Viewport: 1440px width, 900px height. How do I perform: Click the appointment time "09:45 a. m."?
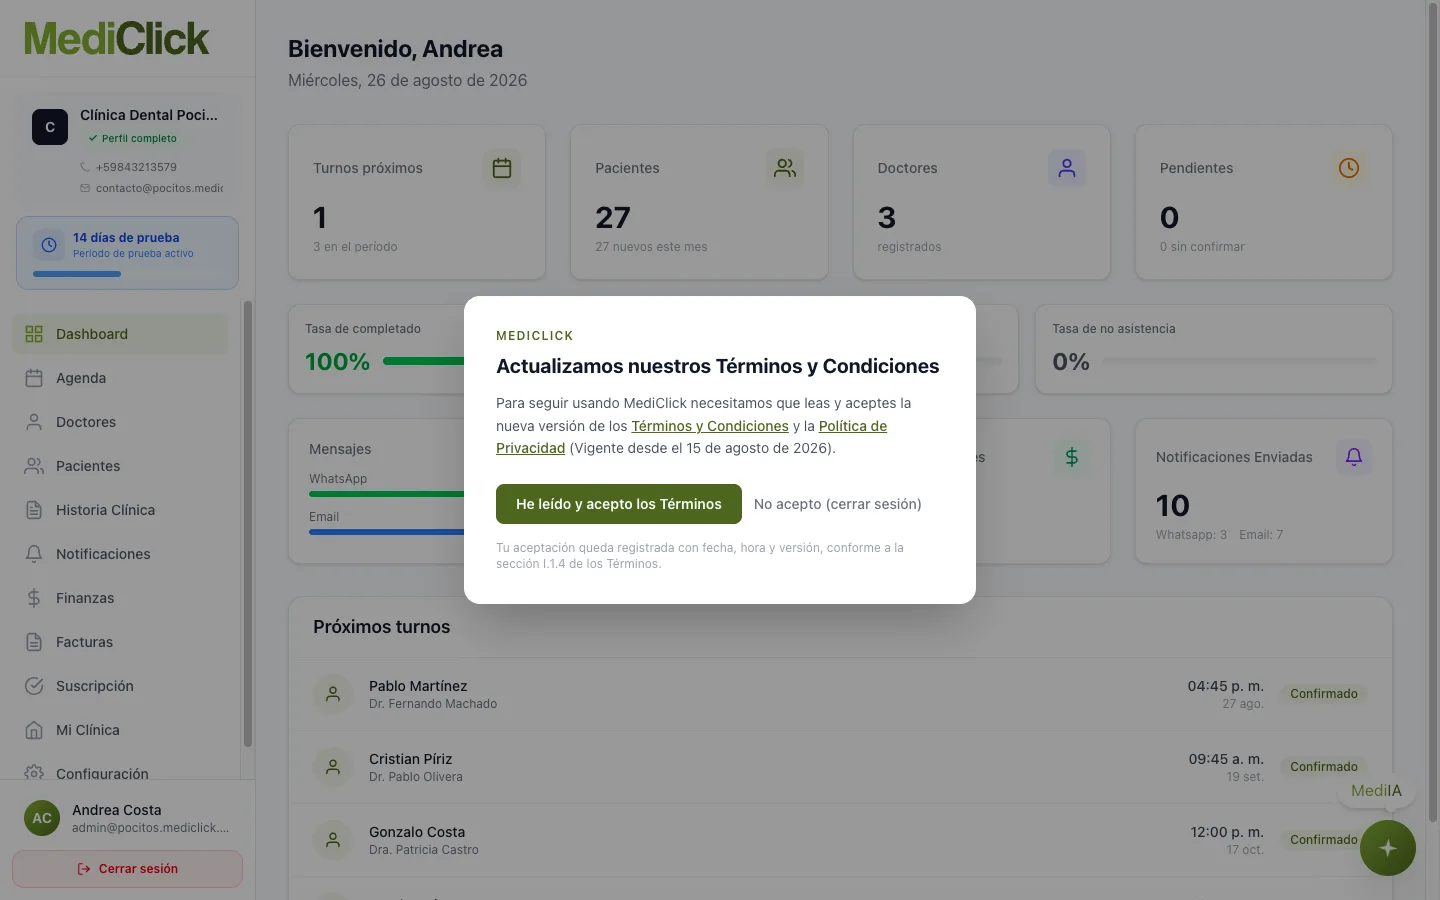[x=1226, y=759]
